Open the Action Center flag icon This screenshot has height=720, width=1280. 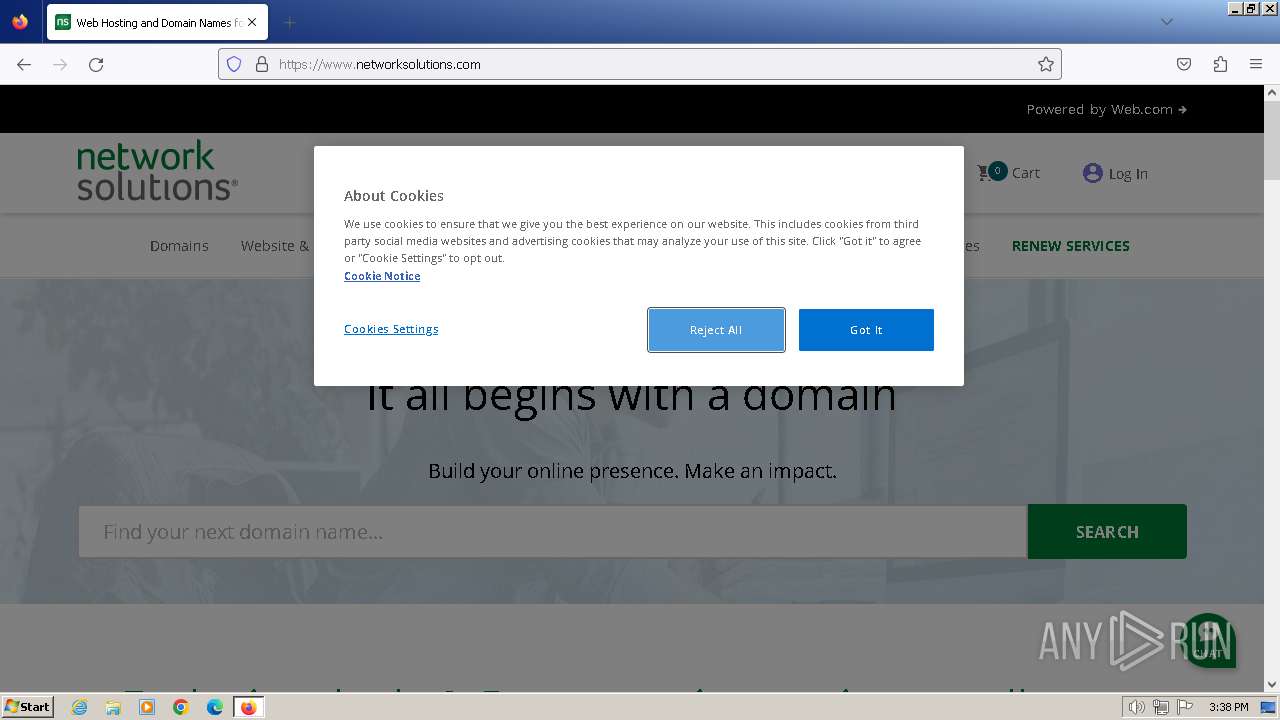tap(1184, 707)
